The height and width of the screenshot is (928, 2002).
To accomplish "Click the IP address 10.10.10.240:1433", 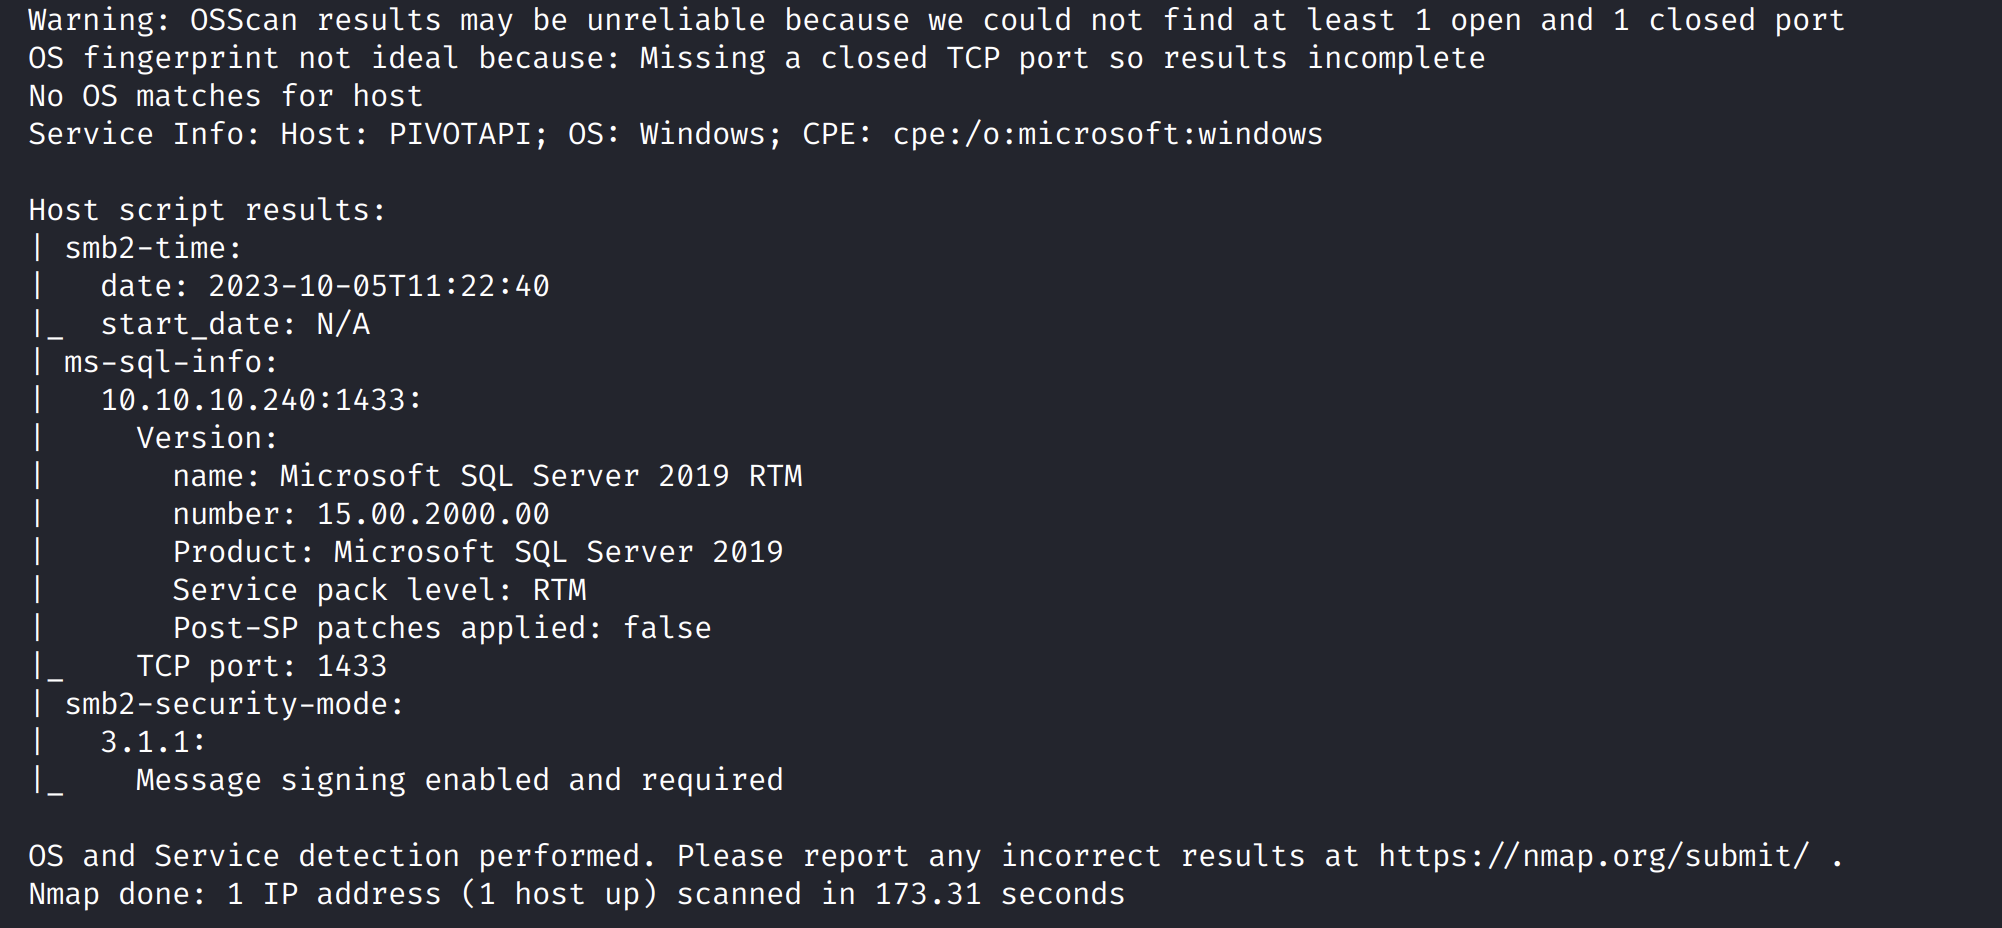I will [x=261, y=400].
